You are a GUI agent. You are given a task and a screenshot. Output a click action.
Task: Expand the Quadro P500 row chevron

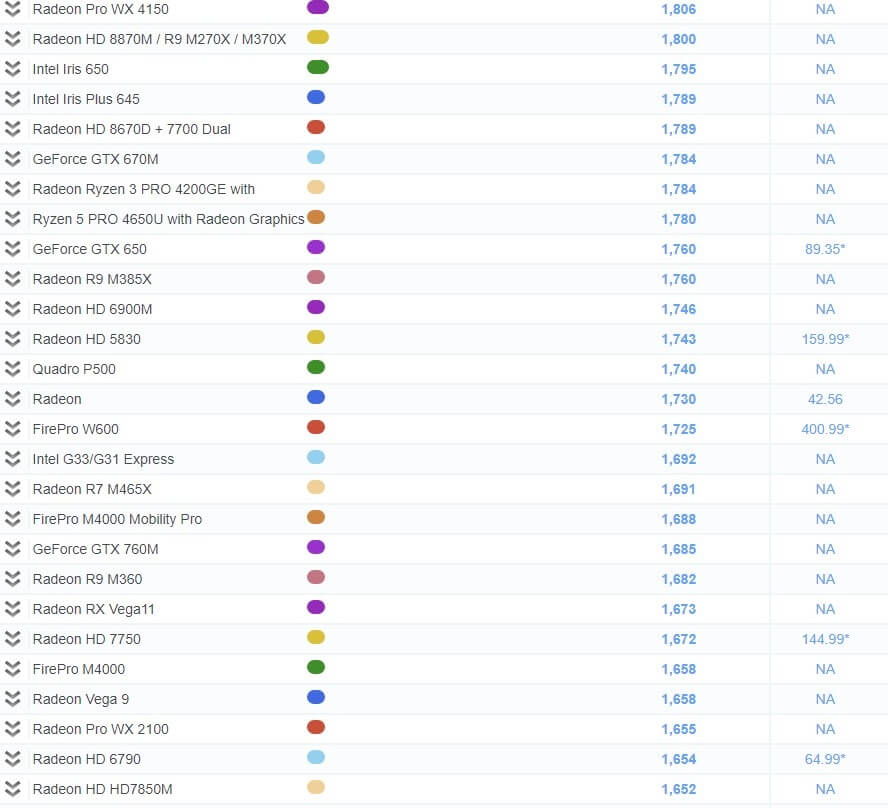tap(12, 369)
